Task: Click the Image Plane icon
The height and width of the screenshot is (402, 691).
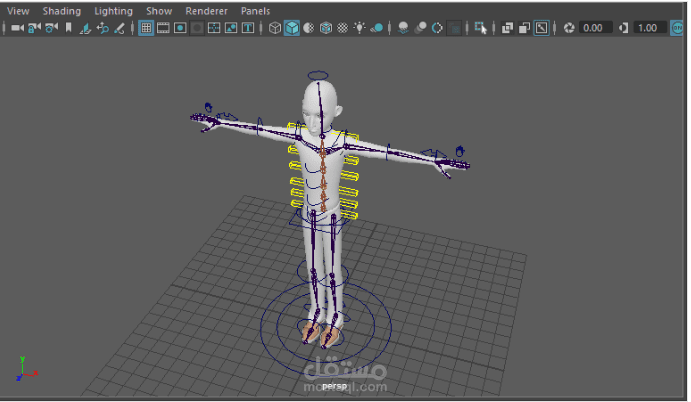Action: 85,28
